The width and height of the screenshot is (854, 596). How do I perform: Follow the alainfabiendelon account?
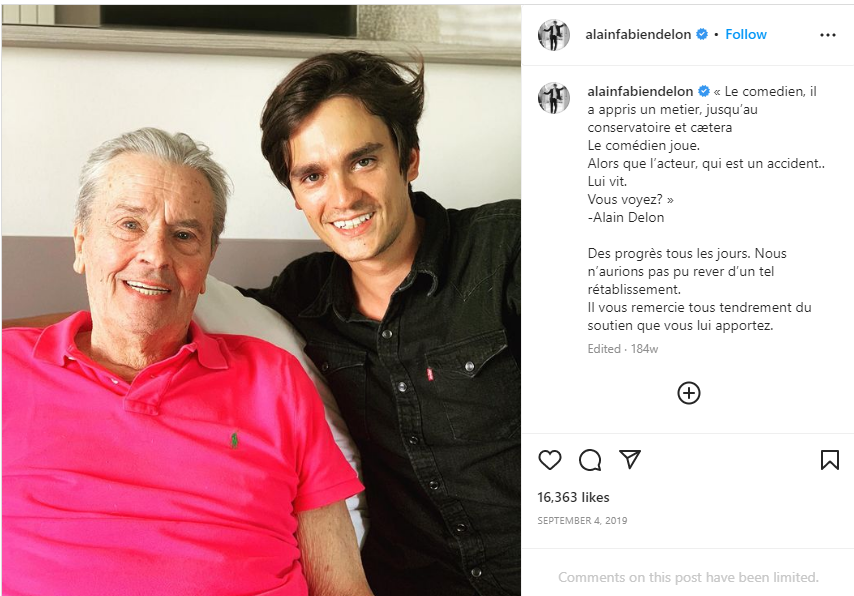746,34
